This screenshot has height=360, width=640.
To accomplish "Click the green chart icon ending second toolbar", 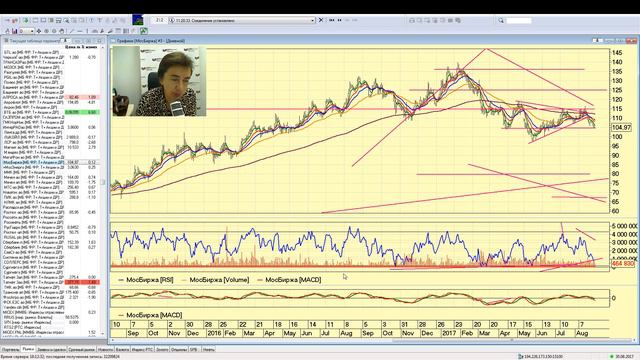I will (x=144, y=31).
